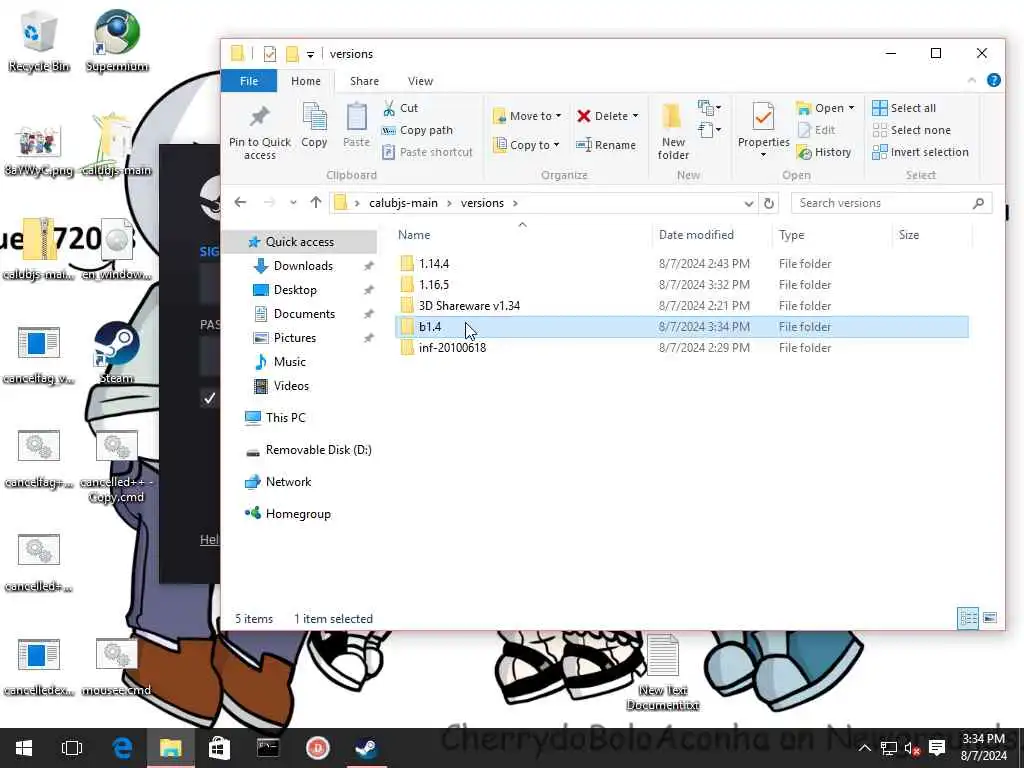1024x768 pixels.
Task: Switch to the Share tab
Action: coord(364,81)
